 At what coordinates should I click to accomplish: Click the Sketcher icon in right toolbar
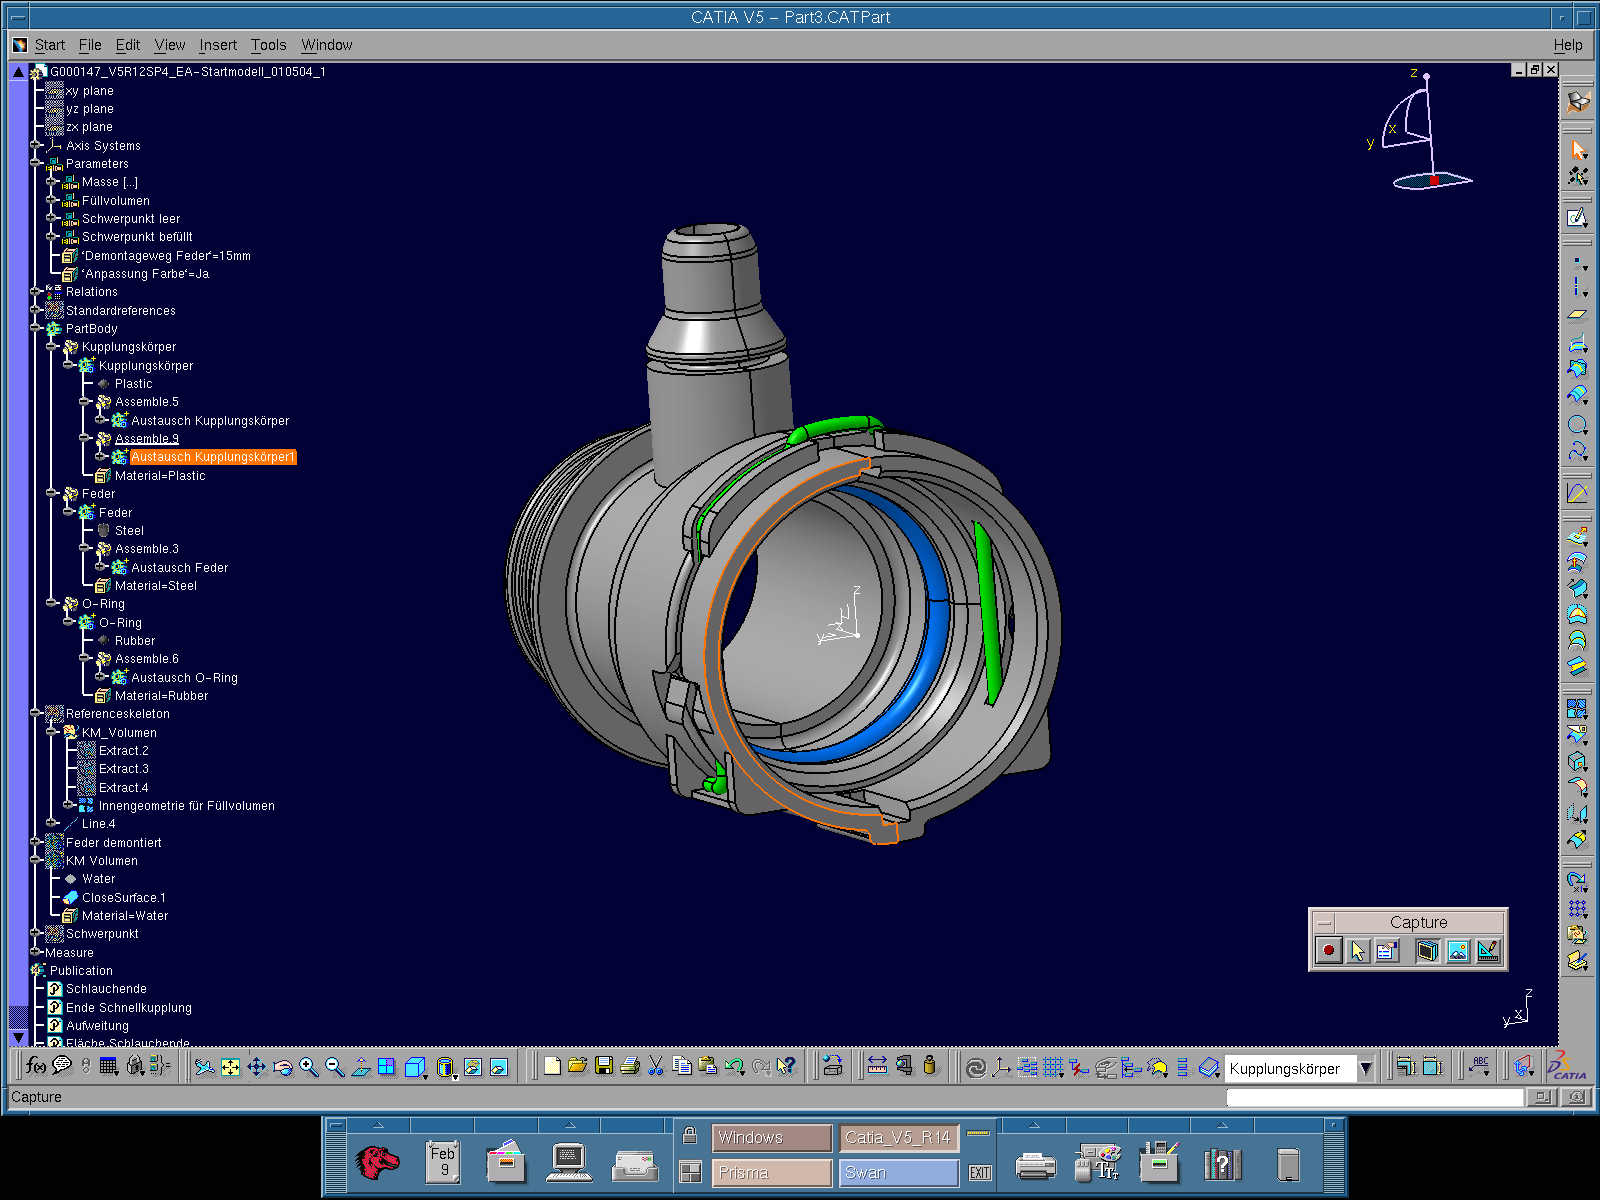coord(1577,217)
